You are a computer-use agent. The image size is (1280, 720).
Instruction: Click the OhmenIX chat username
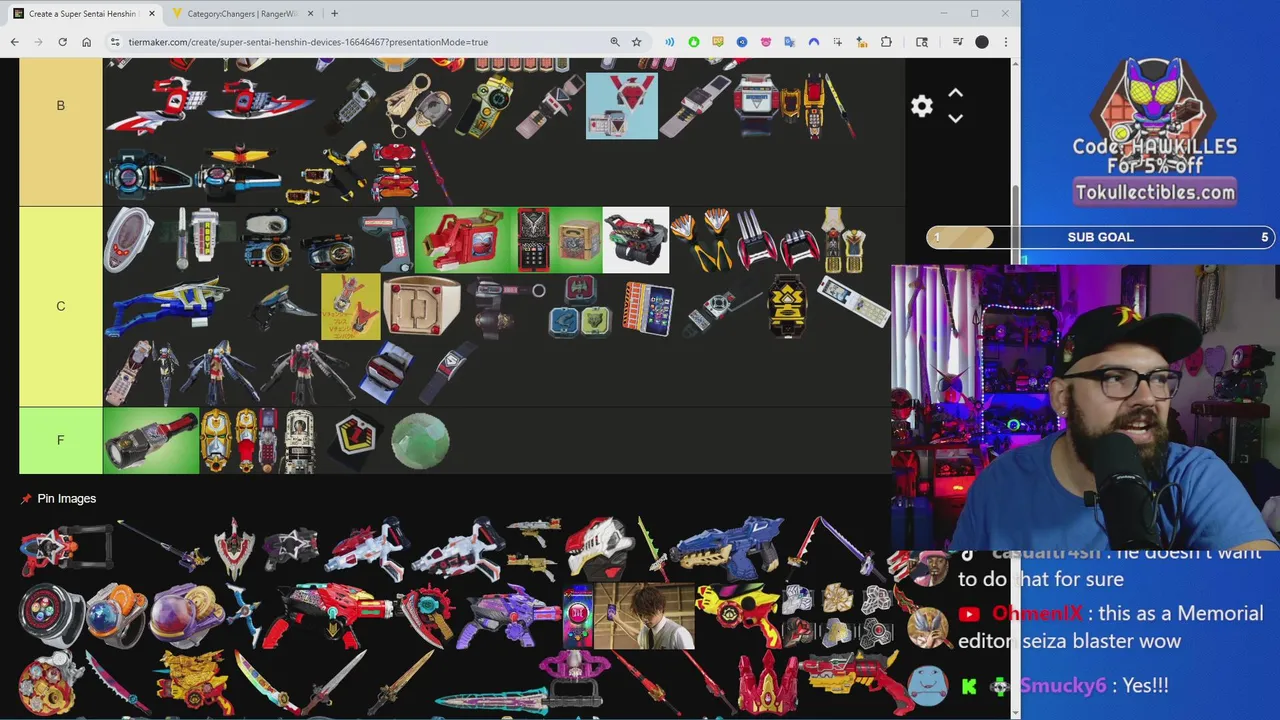(1037, 613)
